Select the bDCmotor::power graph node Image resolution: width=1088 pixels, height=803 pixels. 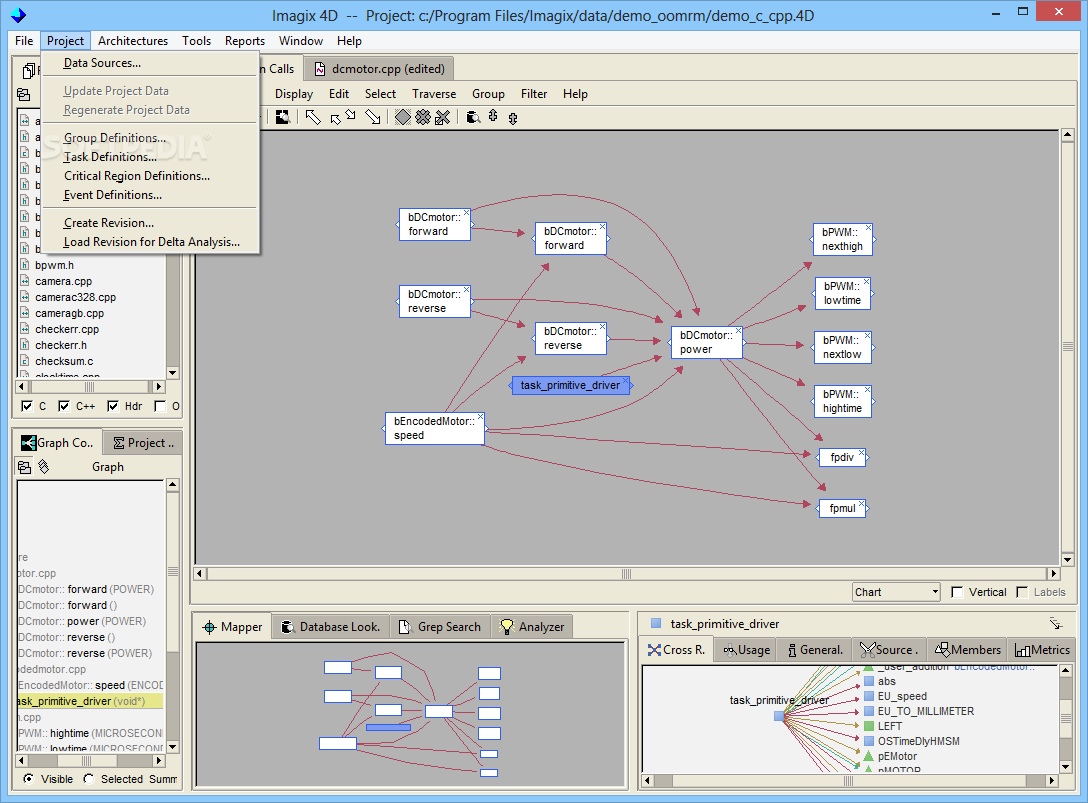[x=706, y=342]
